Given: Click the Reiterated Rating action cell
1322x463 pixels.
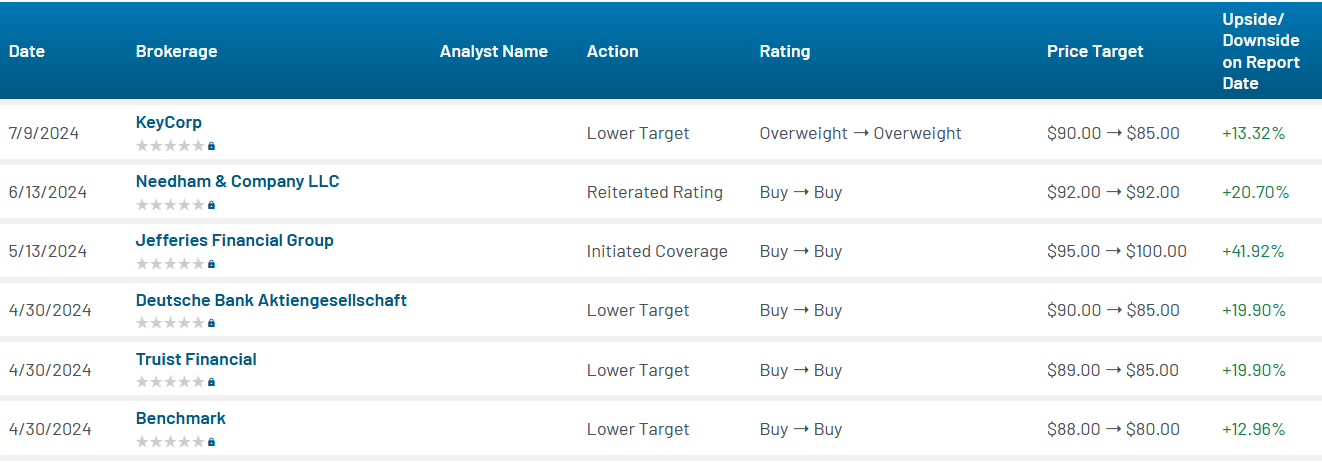Looking at the screenshot, I should [x=655, y=192].
